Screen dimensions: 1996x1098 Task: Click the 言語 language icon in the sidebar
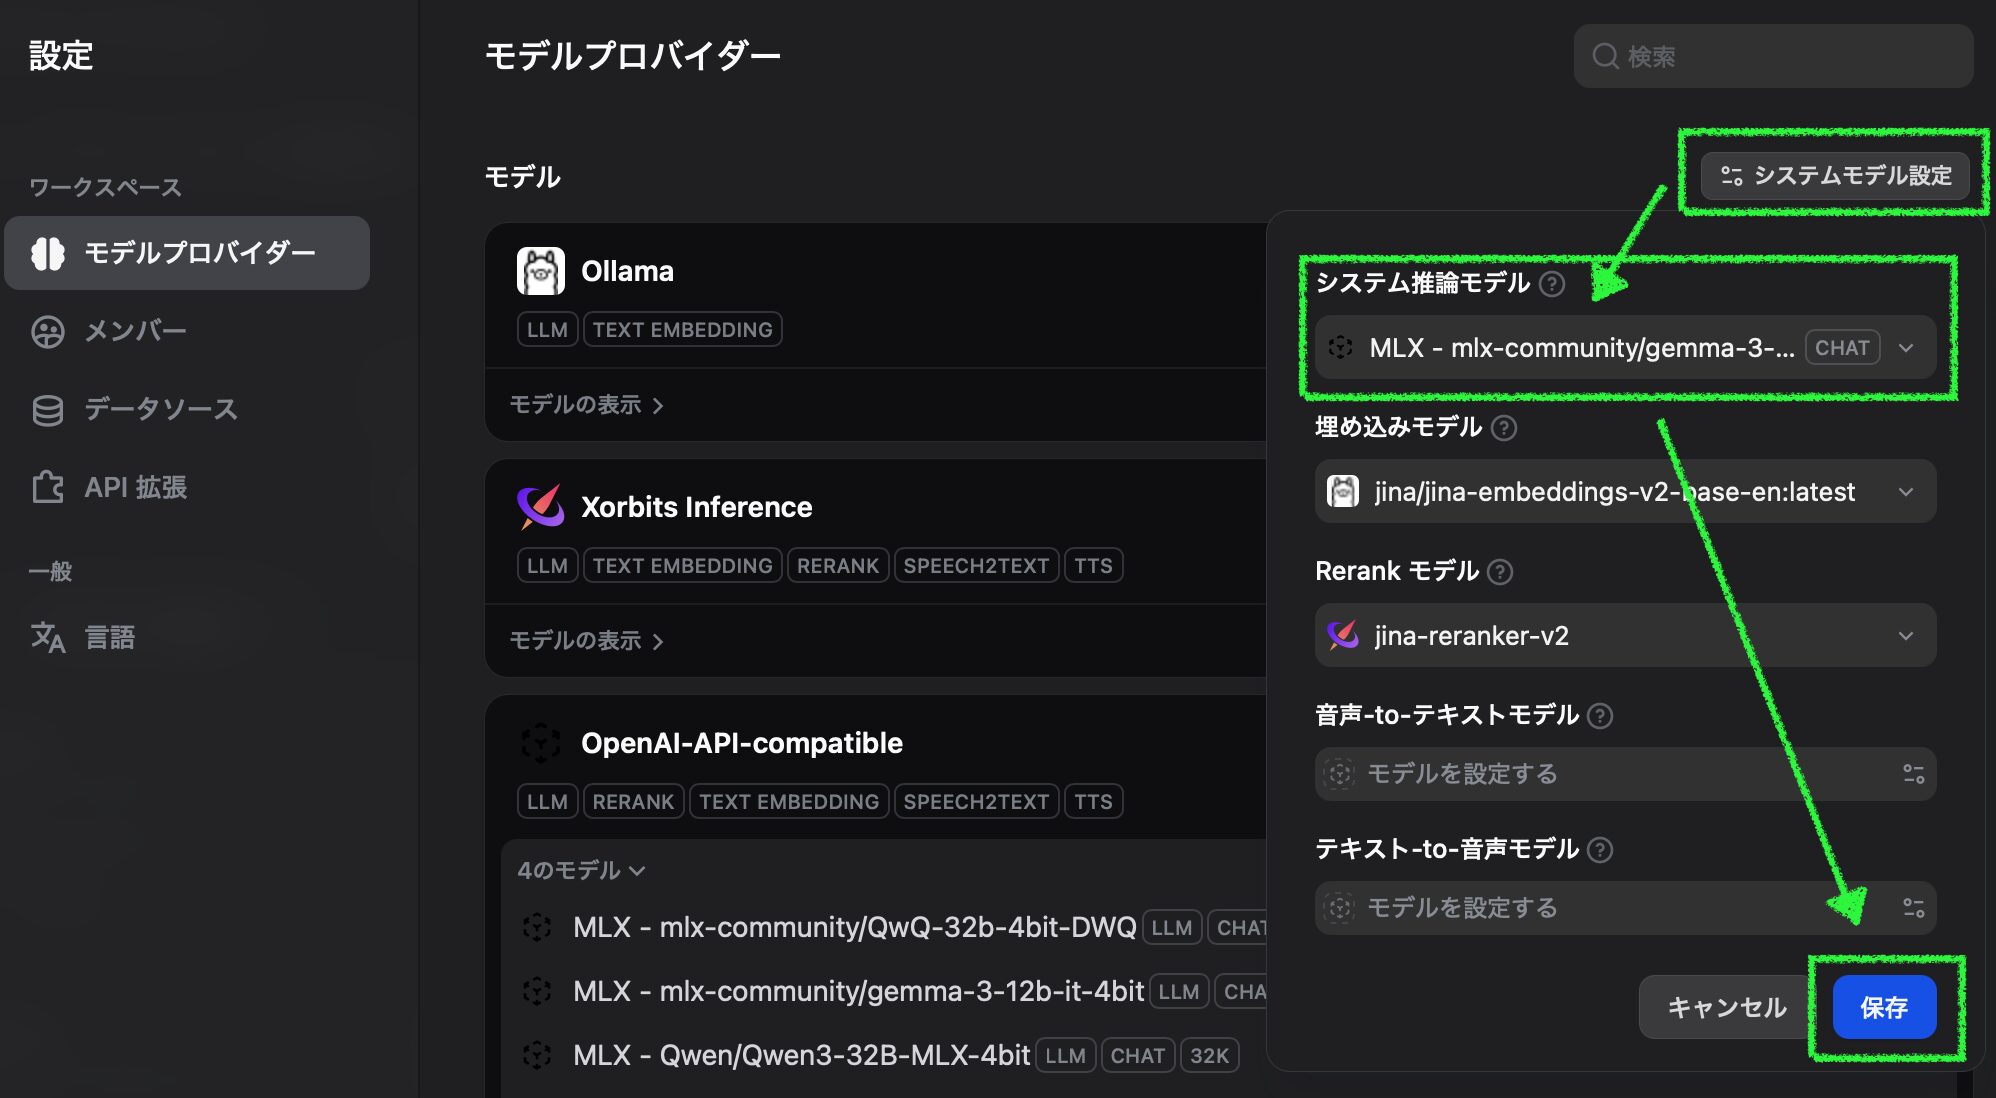point(45,636)
